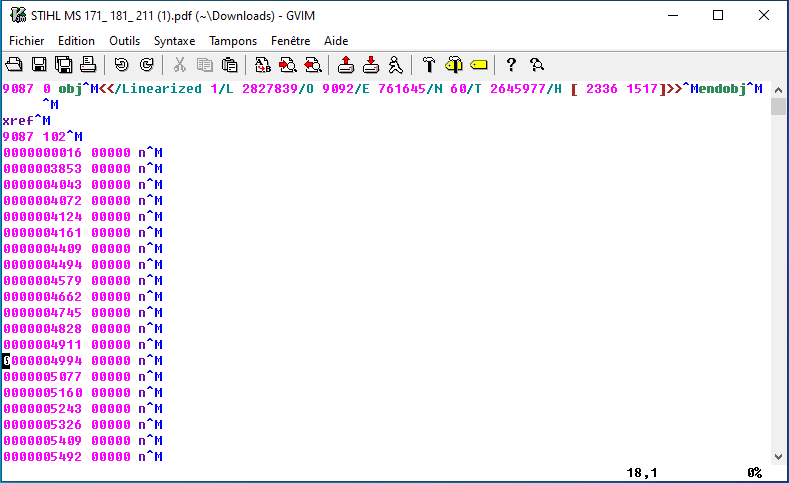This screenshot has width=789, height=483.
Task: Print the buffer using printer icon
Action: click(88, 65)
